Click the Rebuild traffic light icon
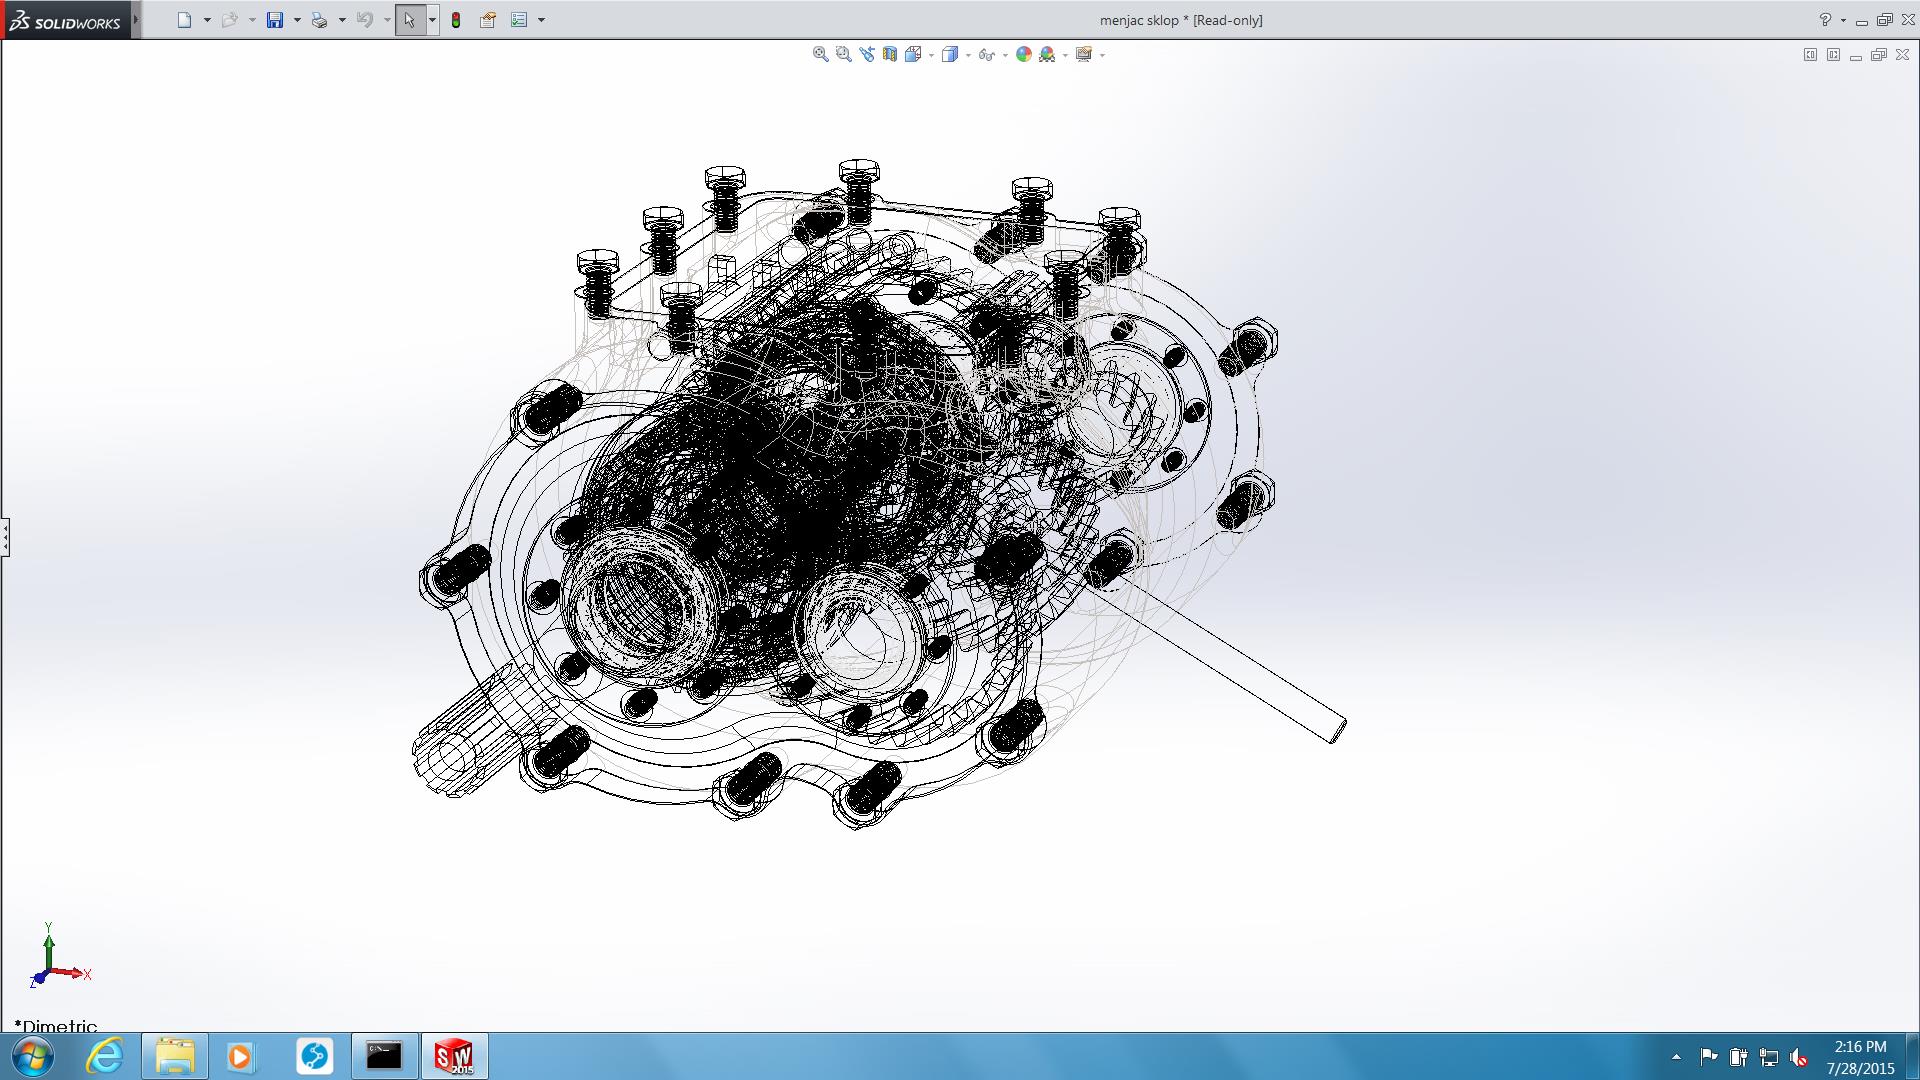This screenshot has height=1080, width=1920. coord(456,20)
